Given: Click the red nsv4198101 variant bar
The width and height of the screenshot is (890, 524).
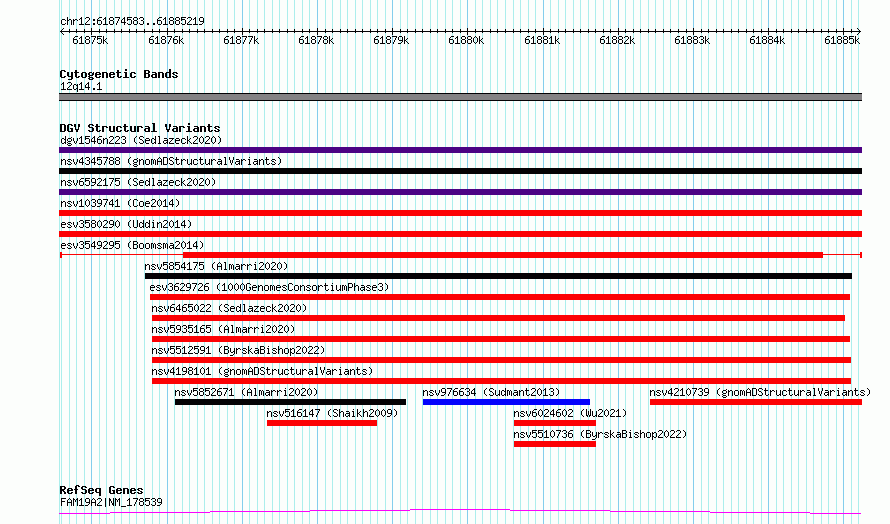Looking at the screenshot, I should pos(501,381).
